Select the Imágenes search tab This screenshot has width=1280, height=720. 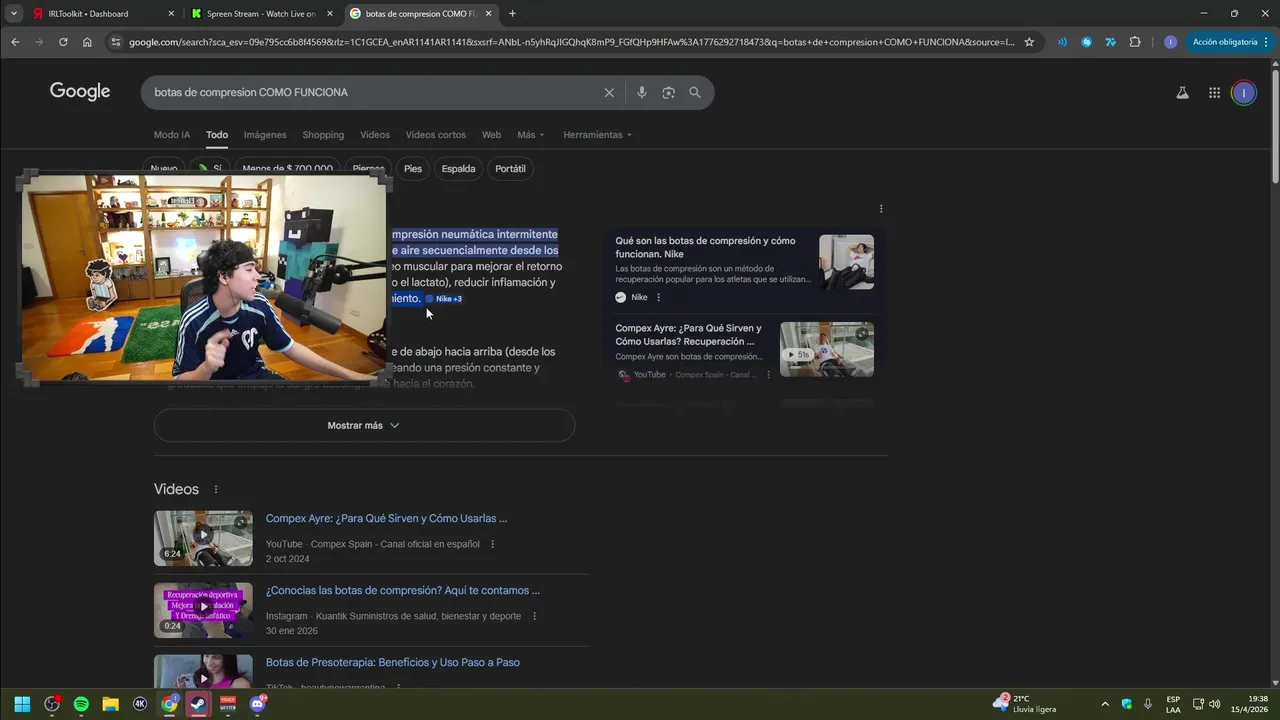pos(265,135)
